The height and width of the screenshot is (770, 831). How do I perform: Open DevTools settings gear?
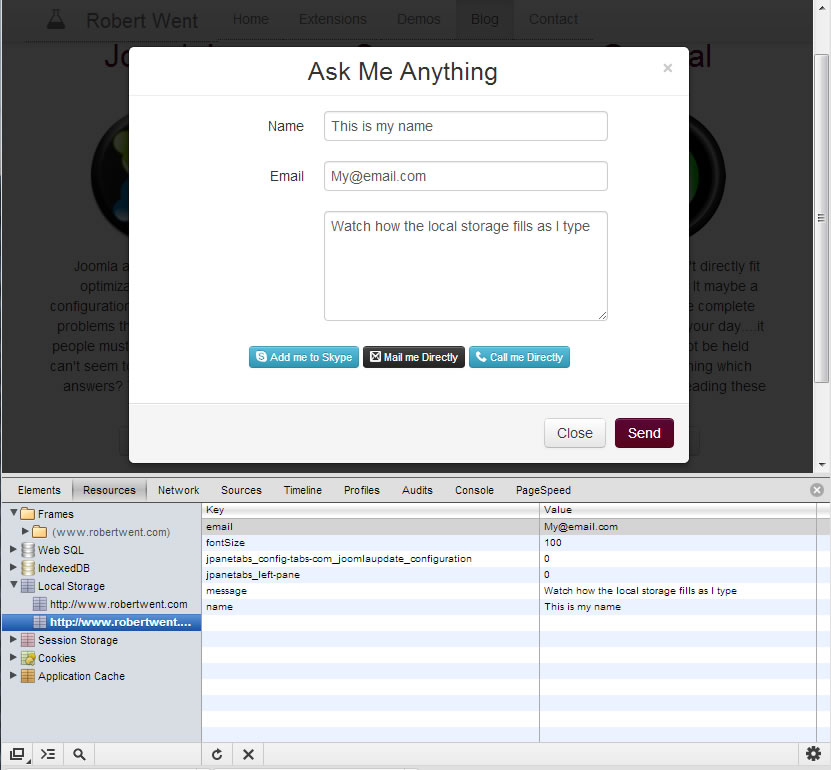[x=814, y=754]
